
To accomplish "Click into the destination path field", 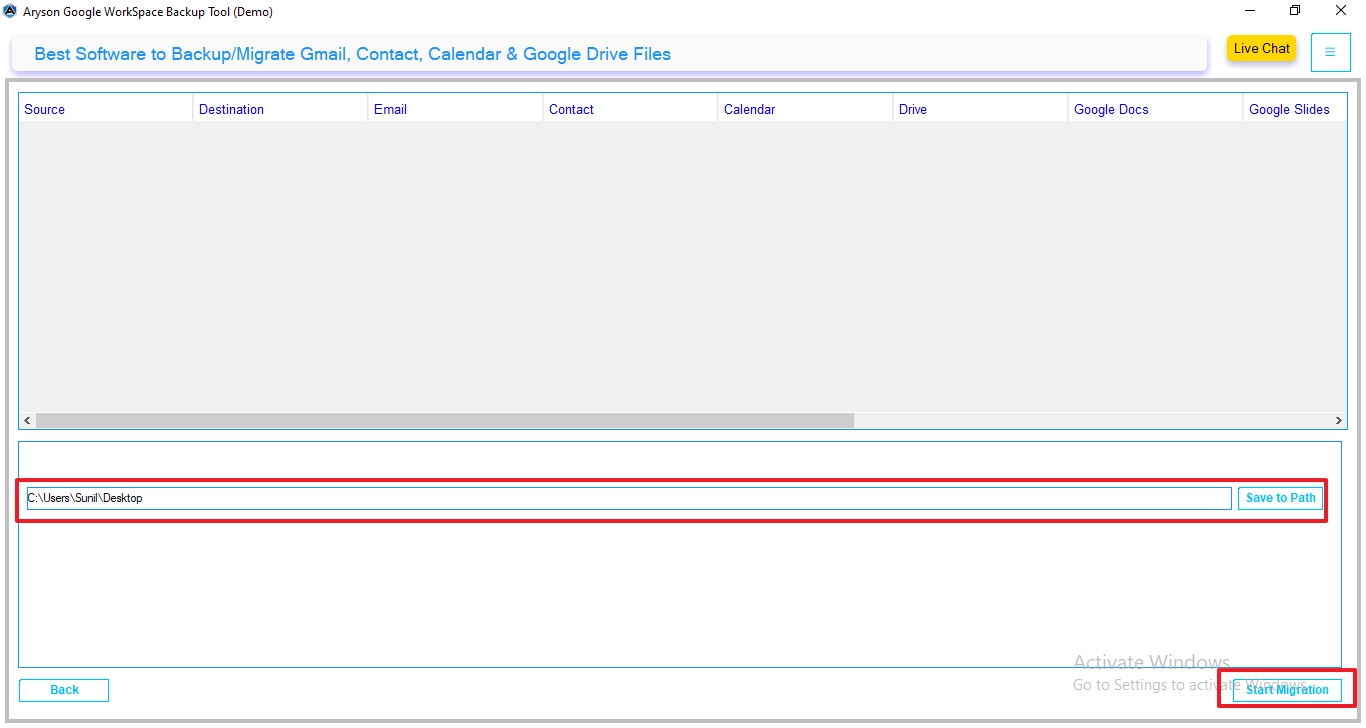I will [629, 498].
